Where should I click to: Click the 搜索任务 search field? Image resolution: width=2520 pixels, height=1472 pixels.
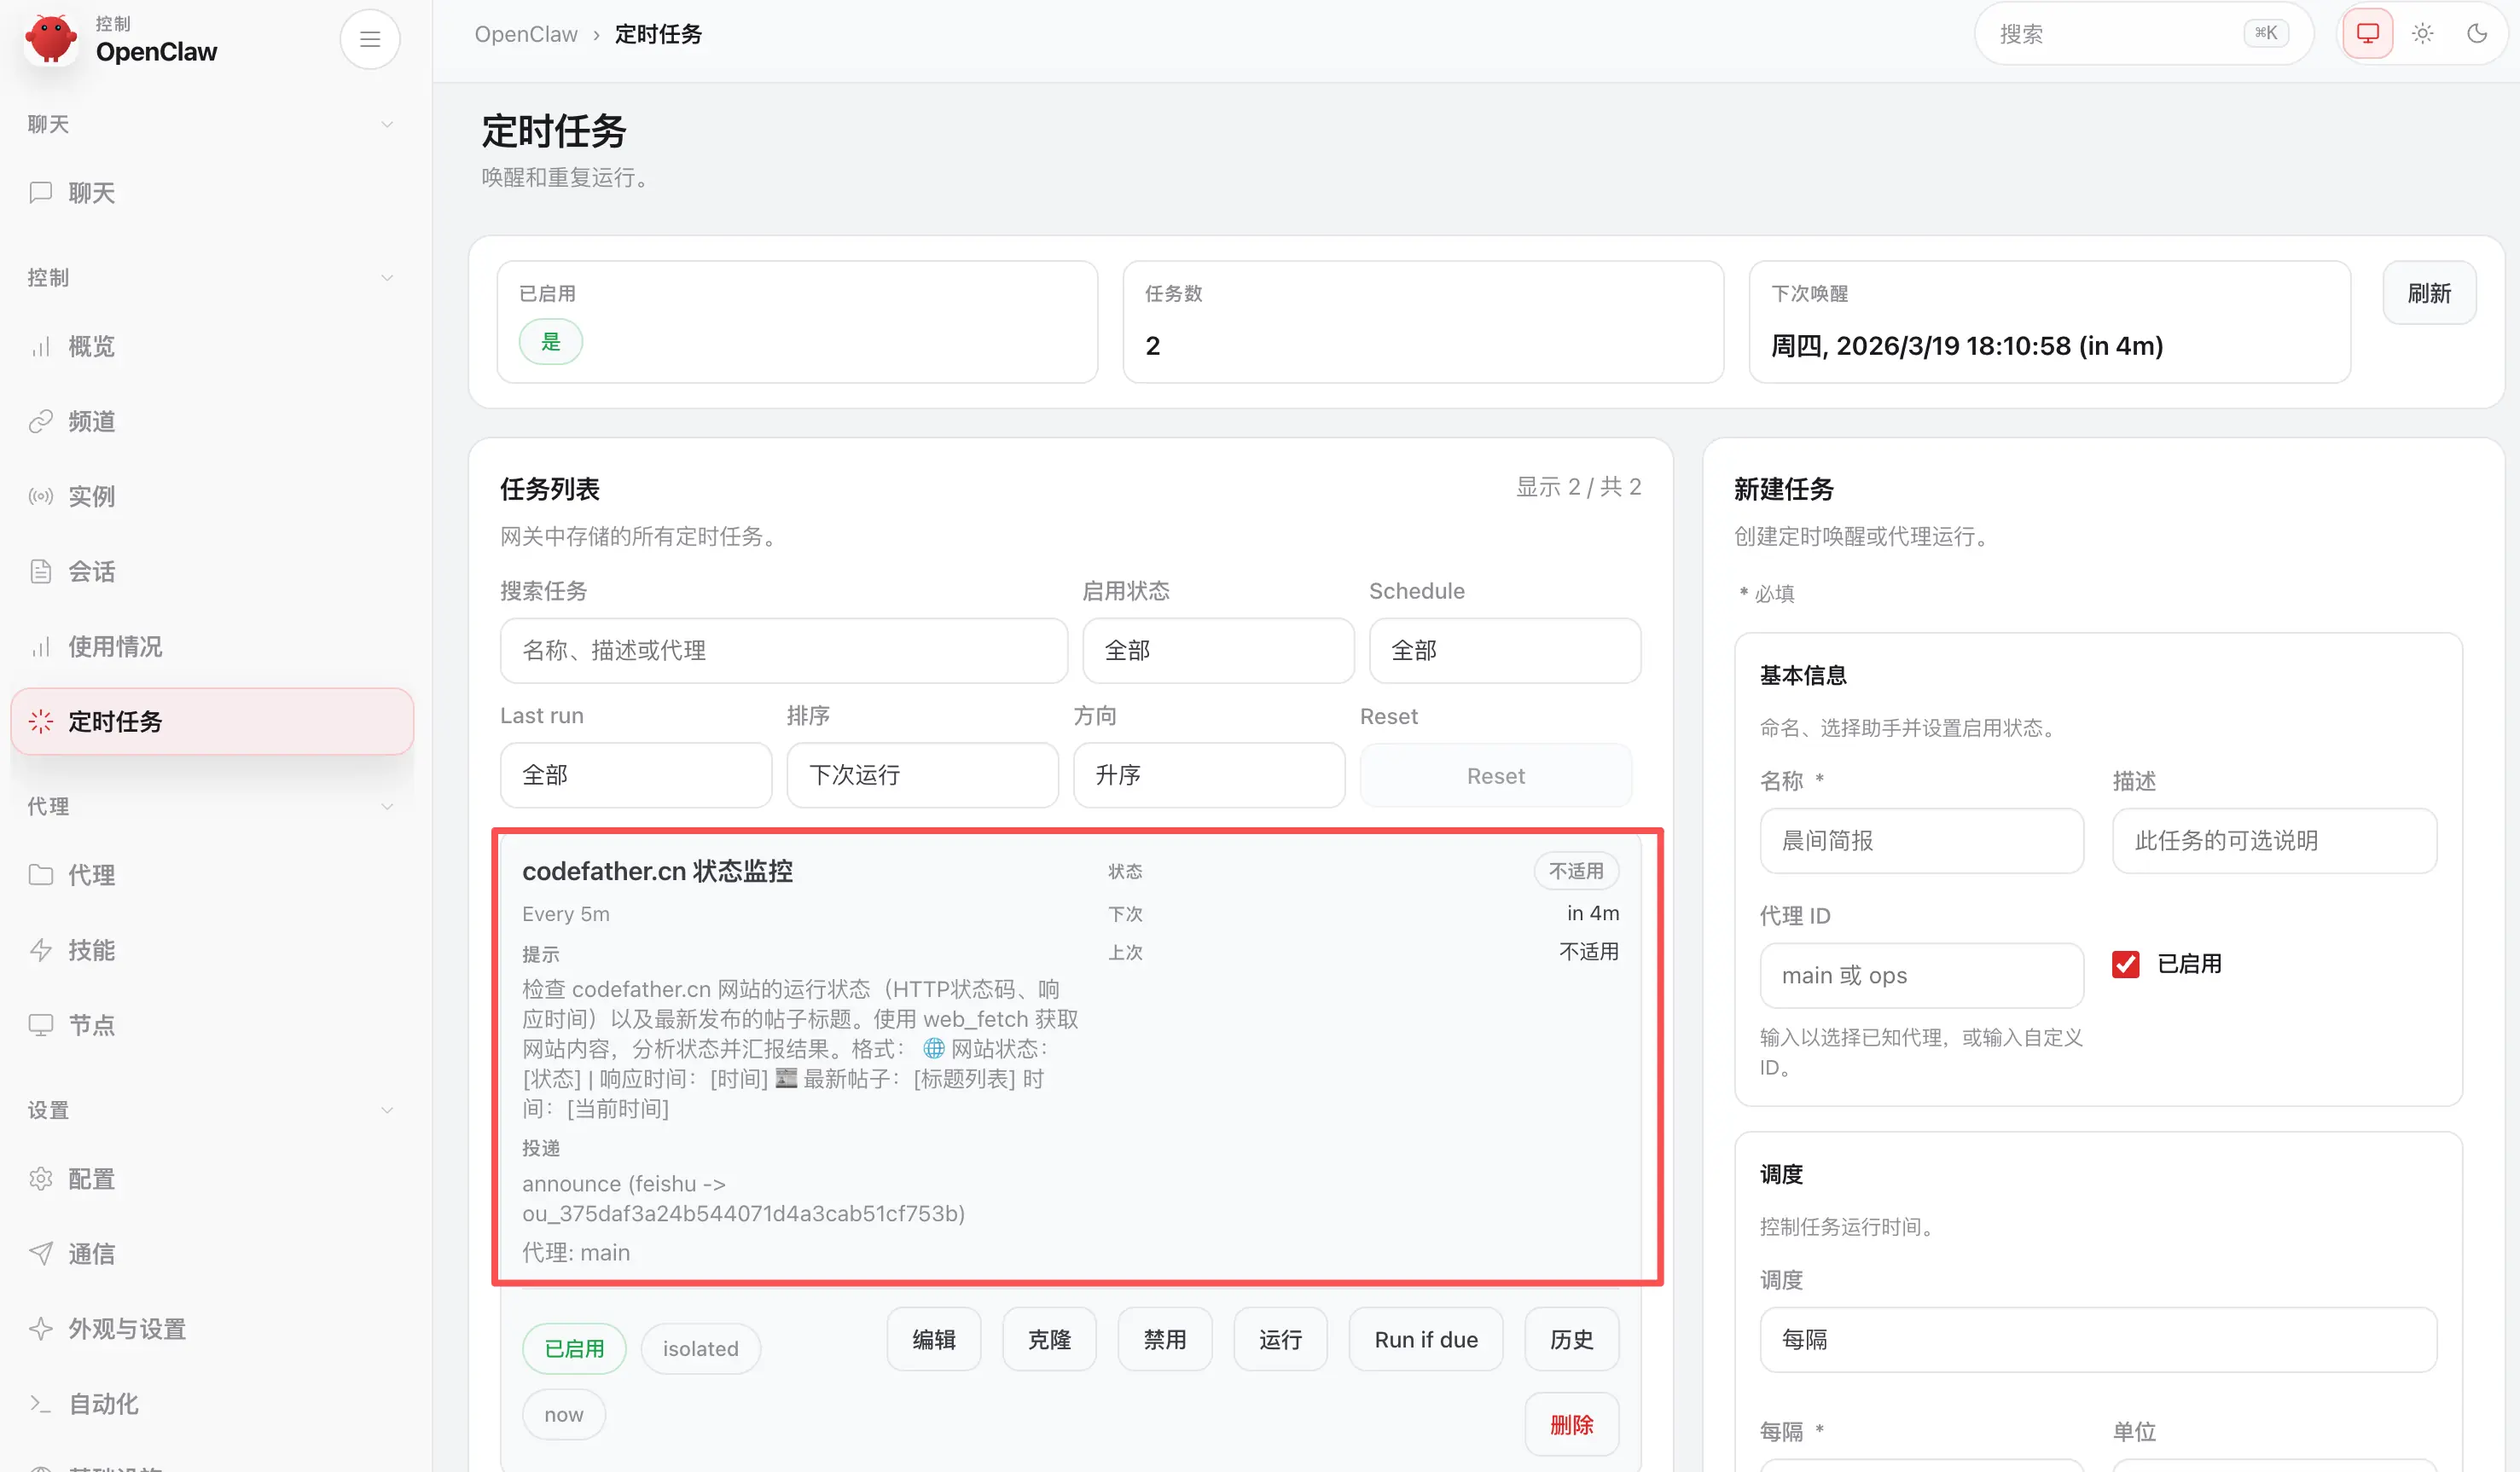783,650
